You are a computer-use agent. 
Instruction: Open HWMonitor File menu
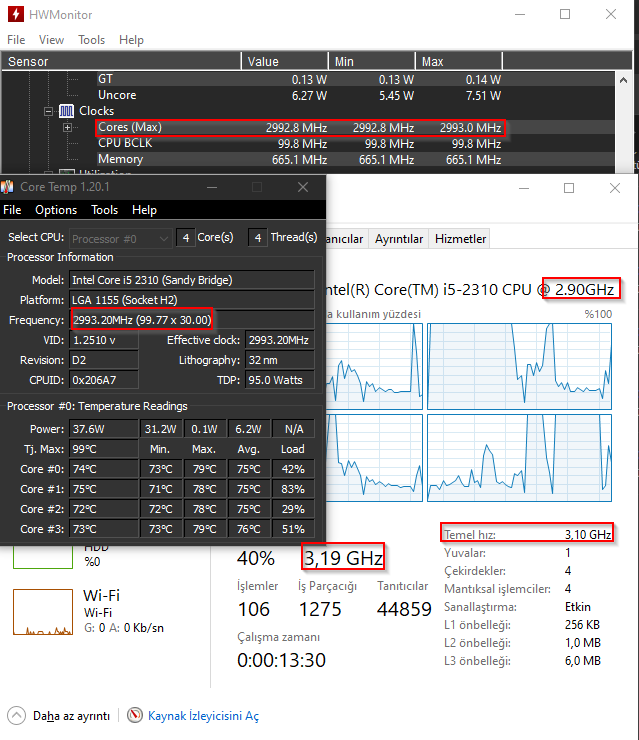pos(16,40)
